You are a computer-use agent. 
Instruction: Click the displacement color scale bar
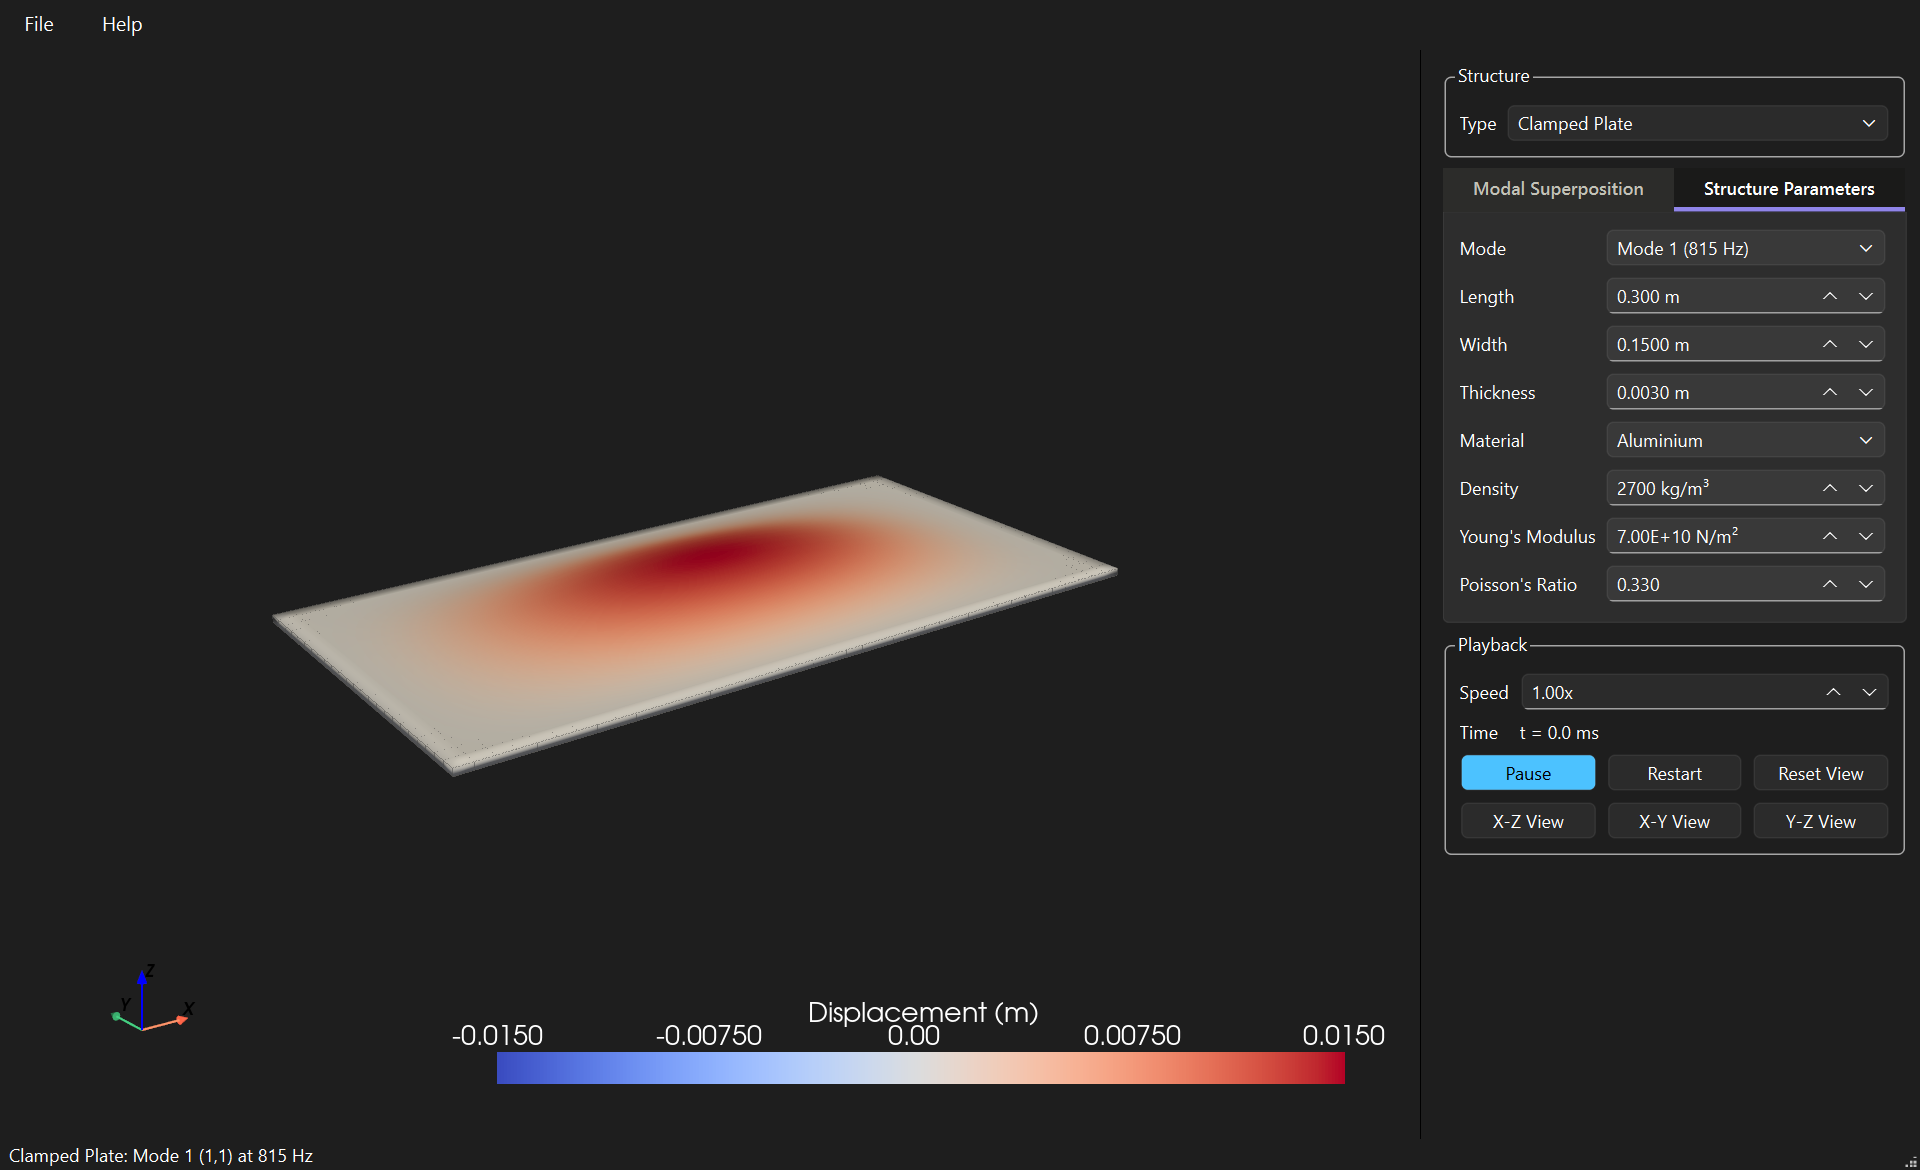[x=921, y=1068]
